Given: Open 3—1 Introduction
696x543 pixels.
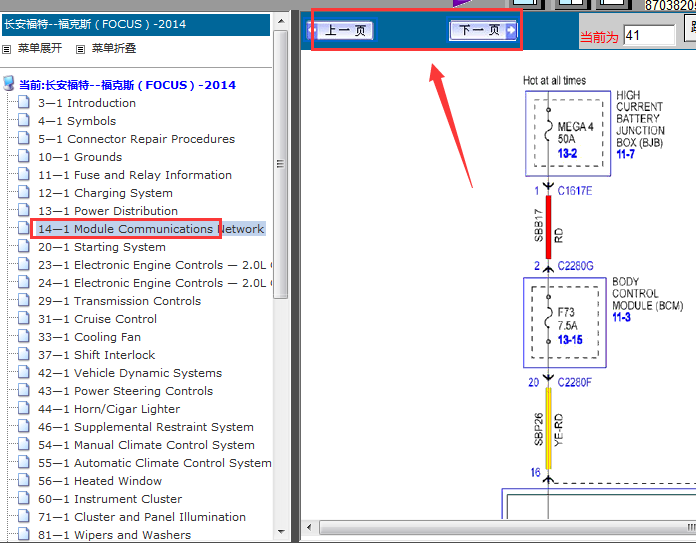Looking at the screenshot, I should pos(87,103).
